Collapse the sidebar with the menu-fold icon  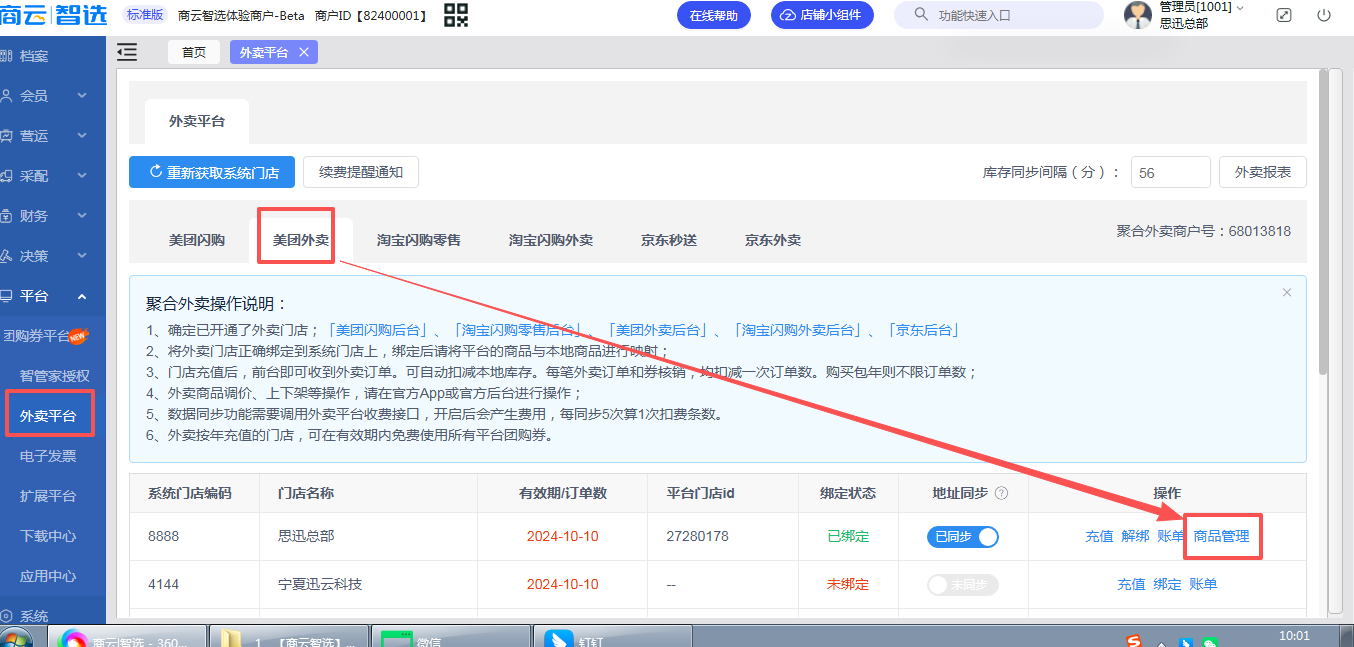pyautogui.click(x=127, y=52)
